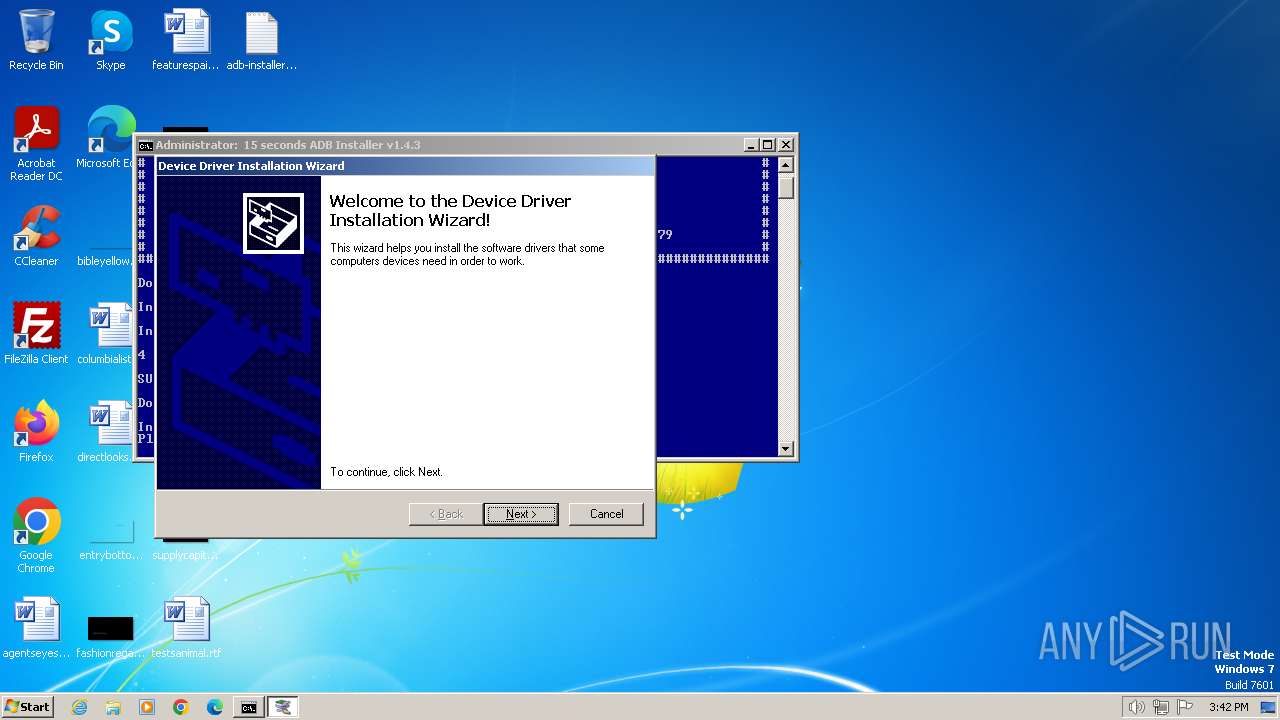Select the columbialist Word document icon

[x=106, y=334]
